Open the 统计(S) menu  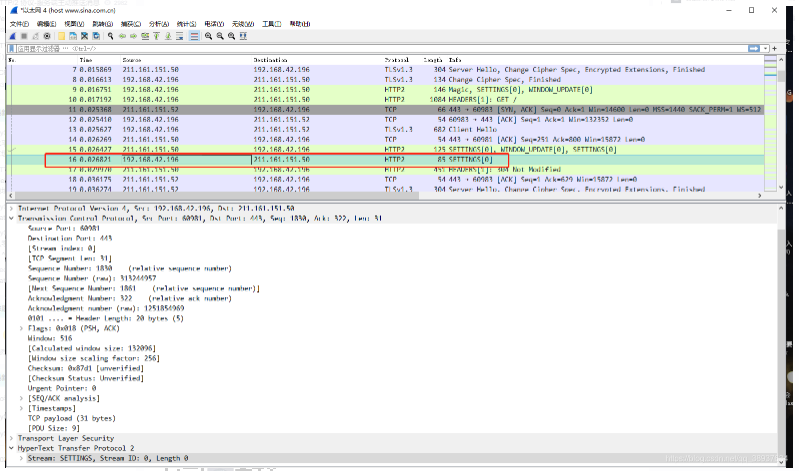click(x=186, y=24)
